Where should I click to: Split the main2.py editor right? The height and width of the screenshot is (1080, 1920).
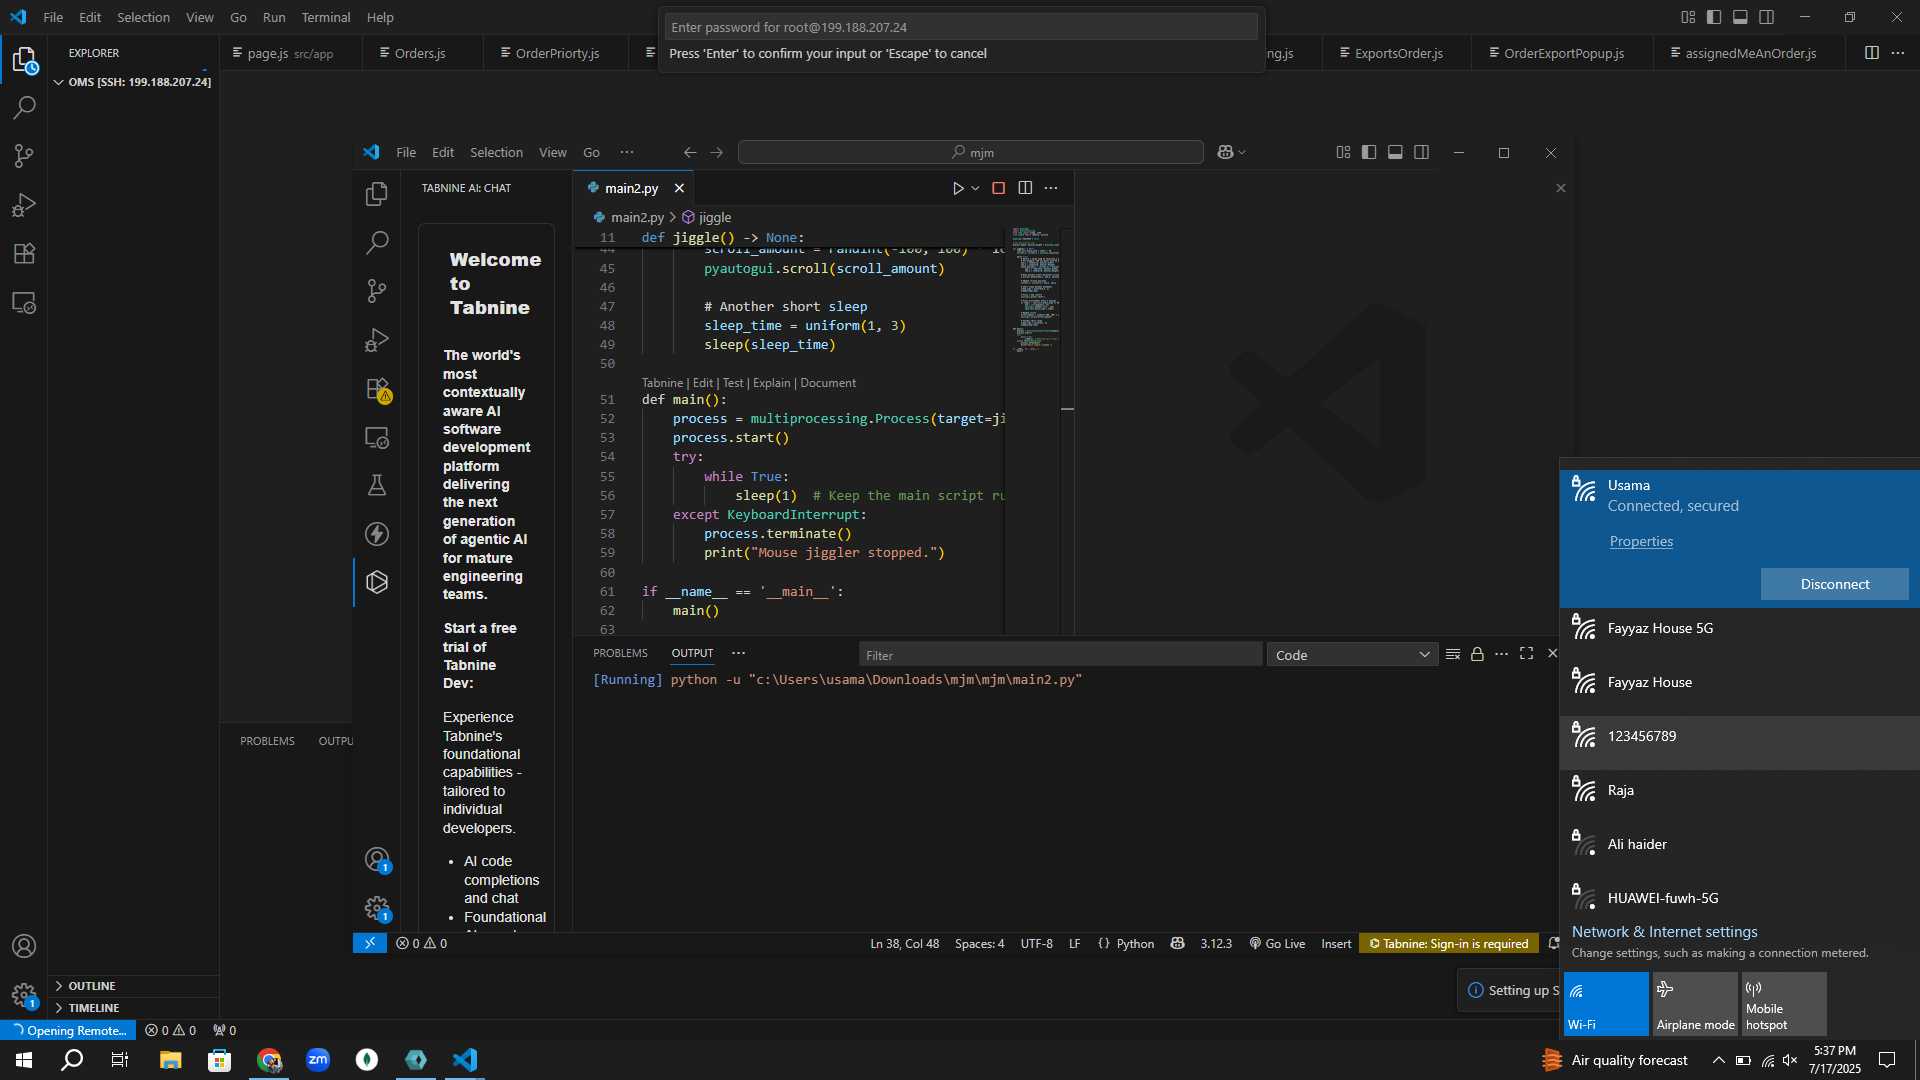(x=1025, y=188)
